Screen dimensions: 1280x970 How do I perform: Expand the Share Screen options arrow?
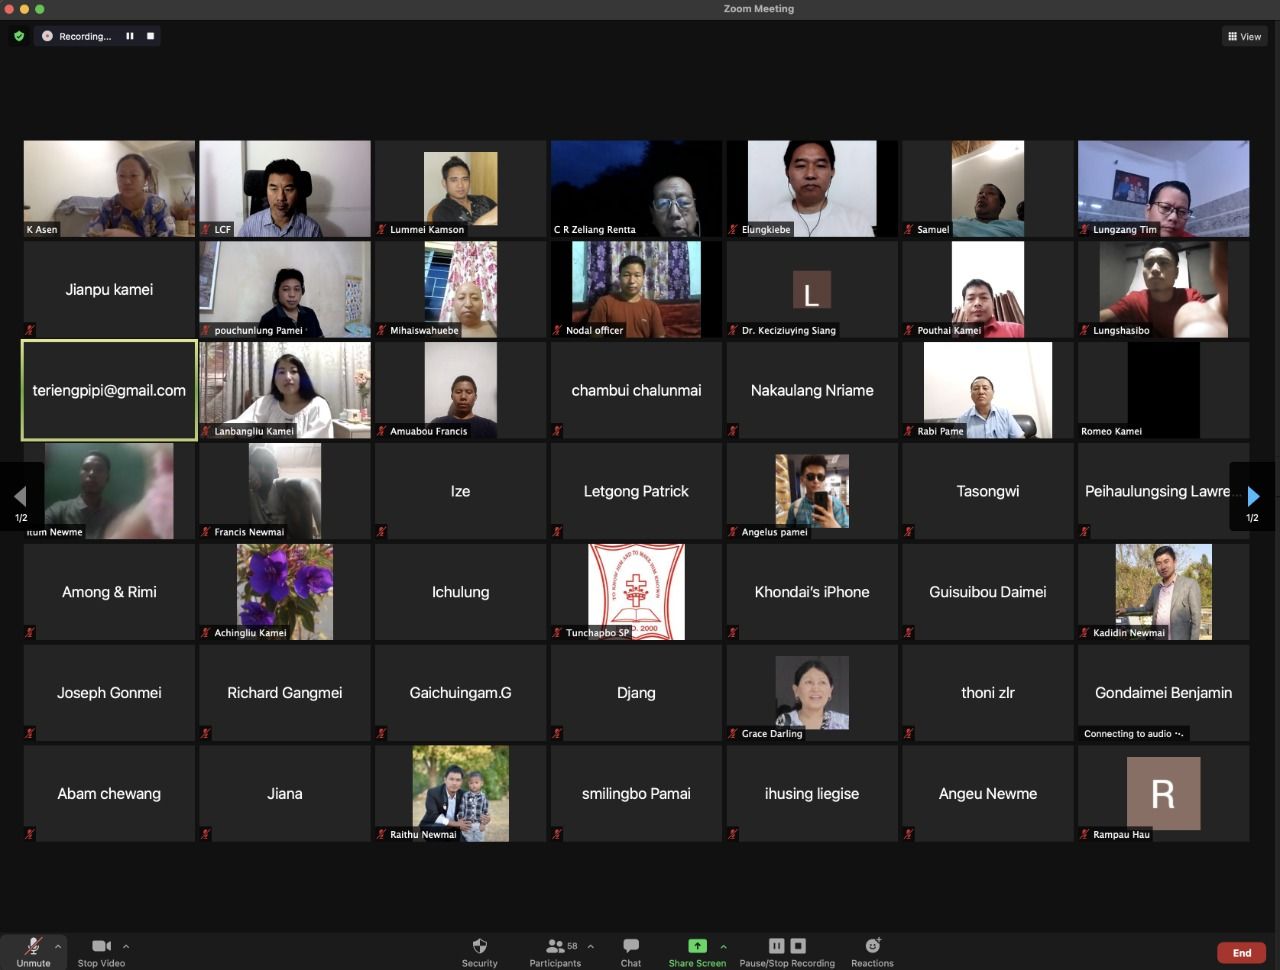[x=723, y=946]
